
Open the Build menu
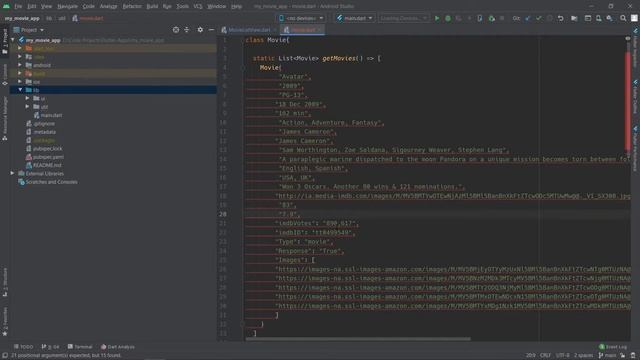point(152,6)
